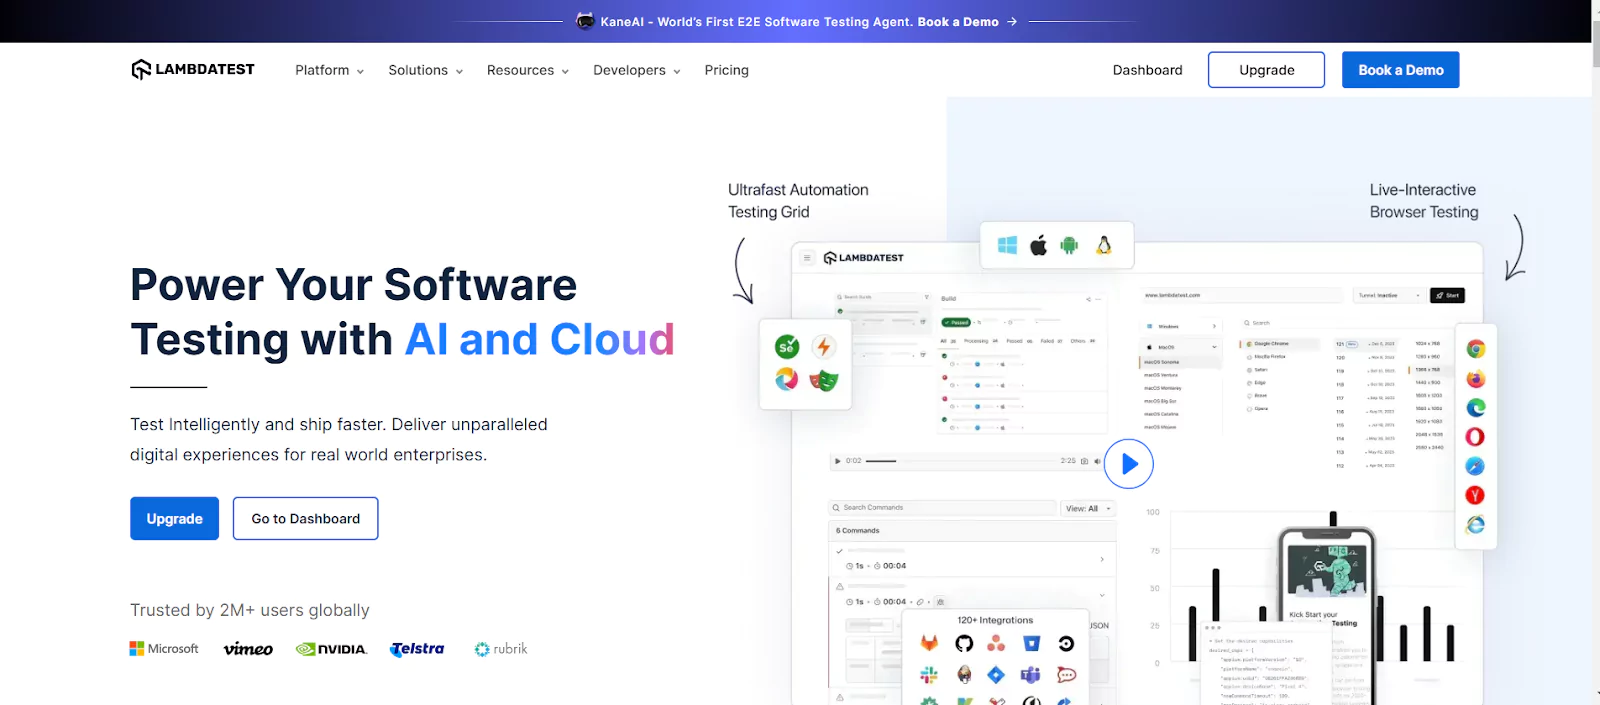1600x705 pixels.
Task: Click the Slack integration icon
Action: click(x=929, y=675)
